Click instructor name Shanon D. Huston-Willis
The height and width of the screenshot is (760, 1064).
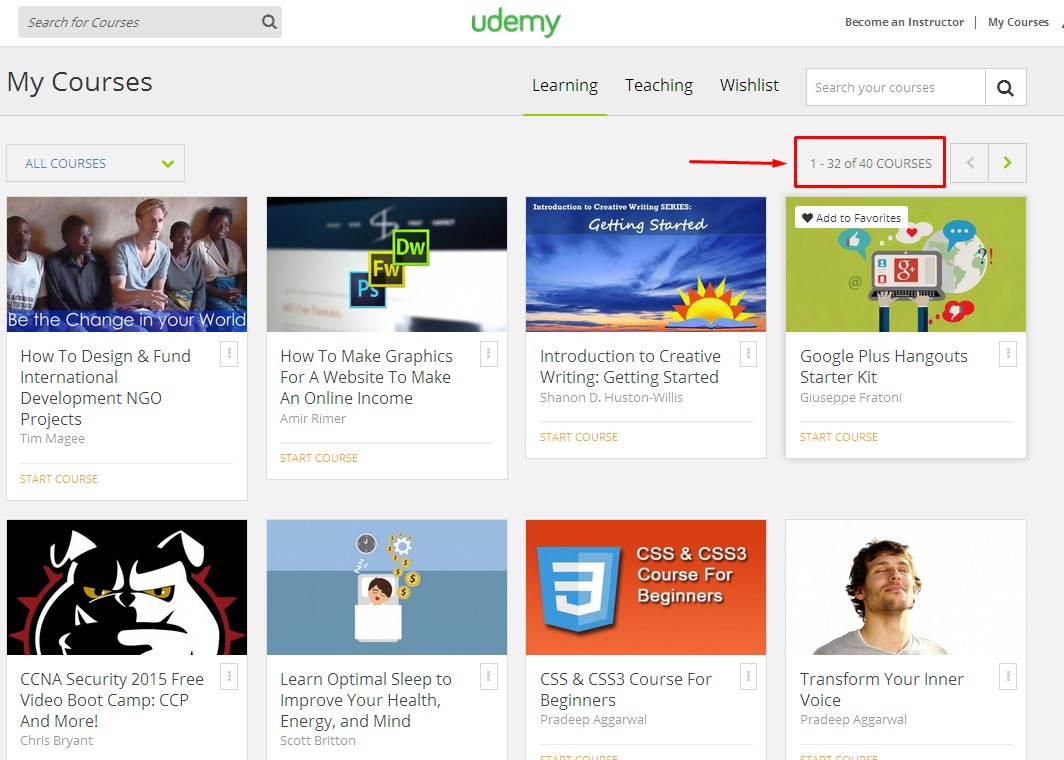pyautogui.click(x=611, y=398)
